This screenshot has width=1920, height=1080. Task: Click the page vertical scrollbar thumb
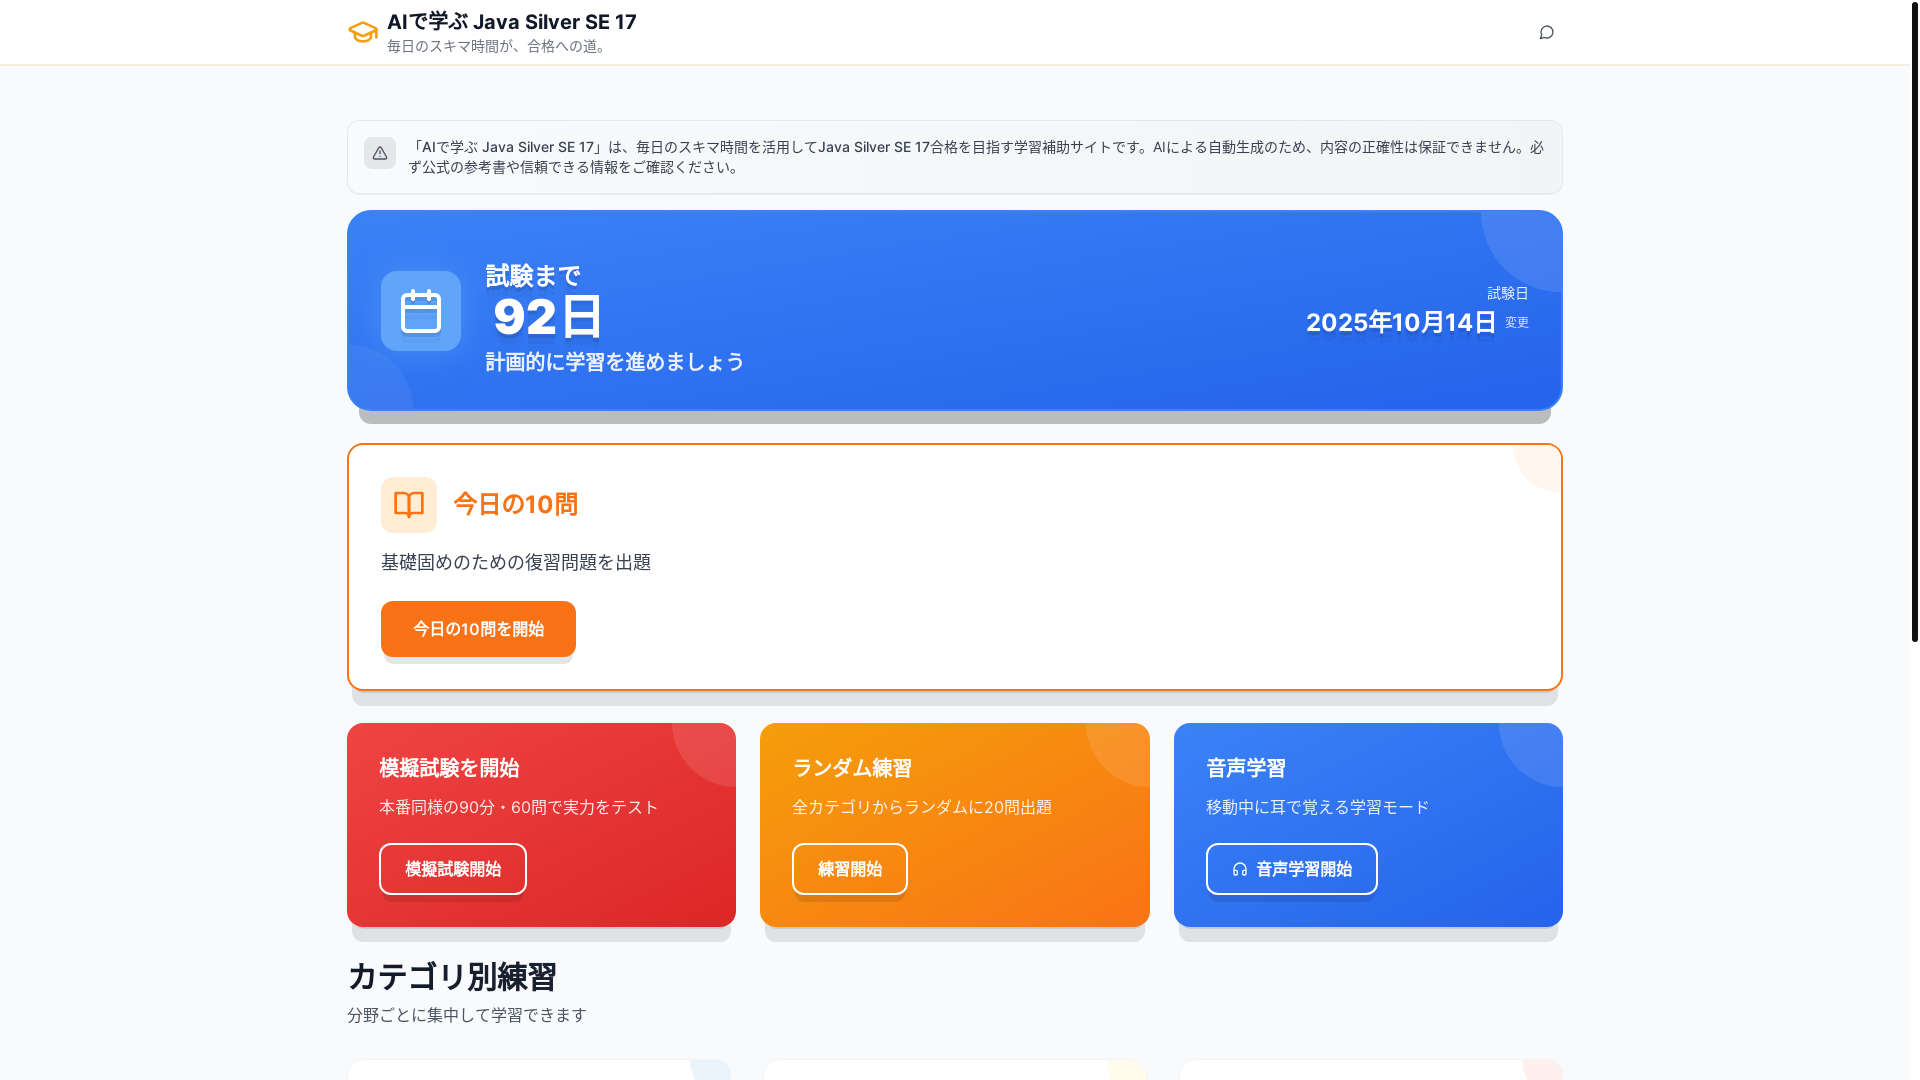[x=1914, y=320]
